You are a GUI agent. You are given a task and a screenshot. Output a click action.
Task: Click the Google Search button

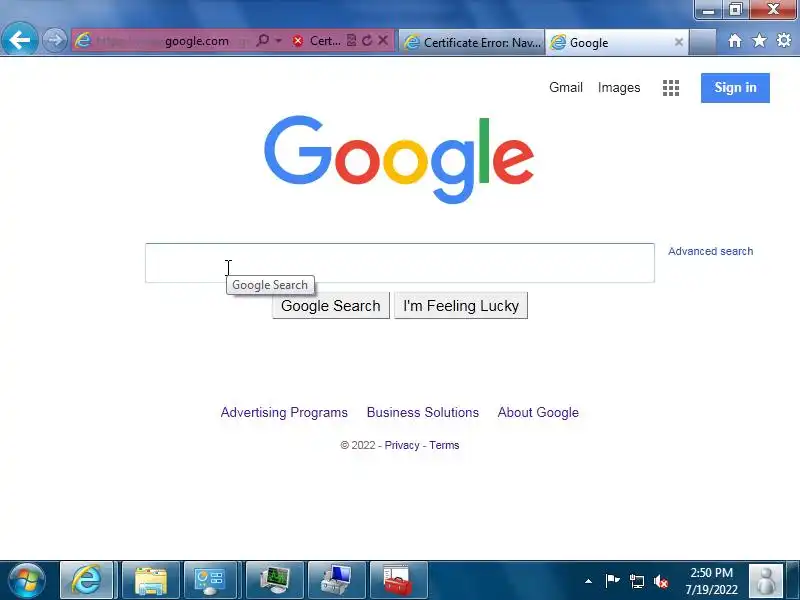coord(331,306)
